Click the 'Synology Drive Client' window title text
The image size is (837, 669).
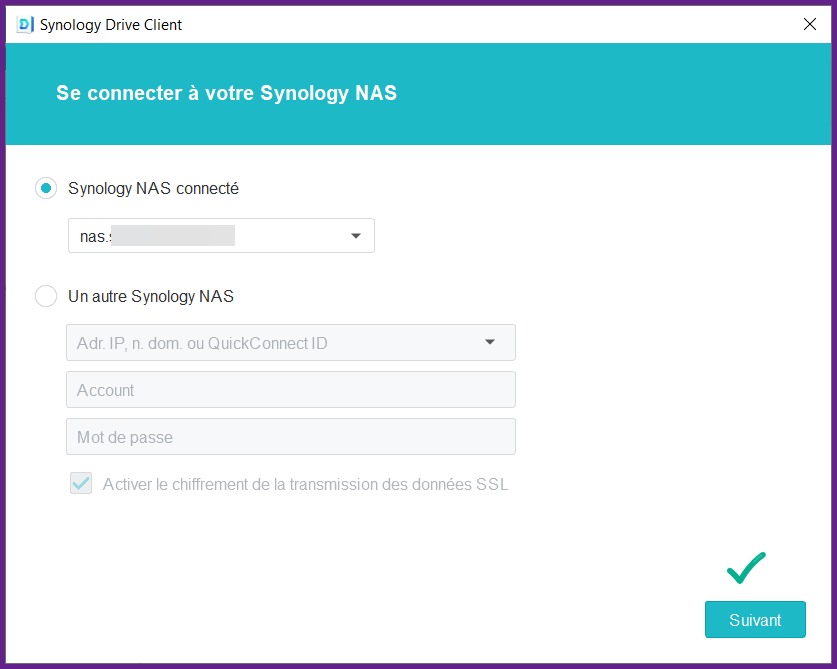coord(110,24)
